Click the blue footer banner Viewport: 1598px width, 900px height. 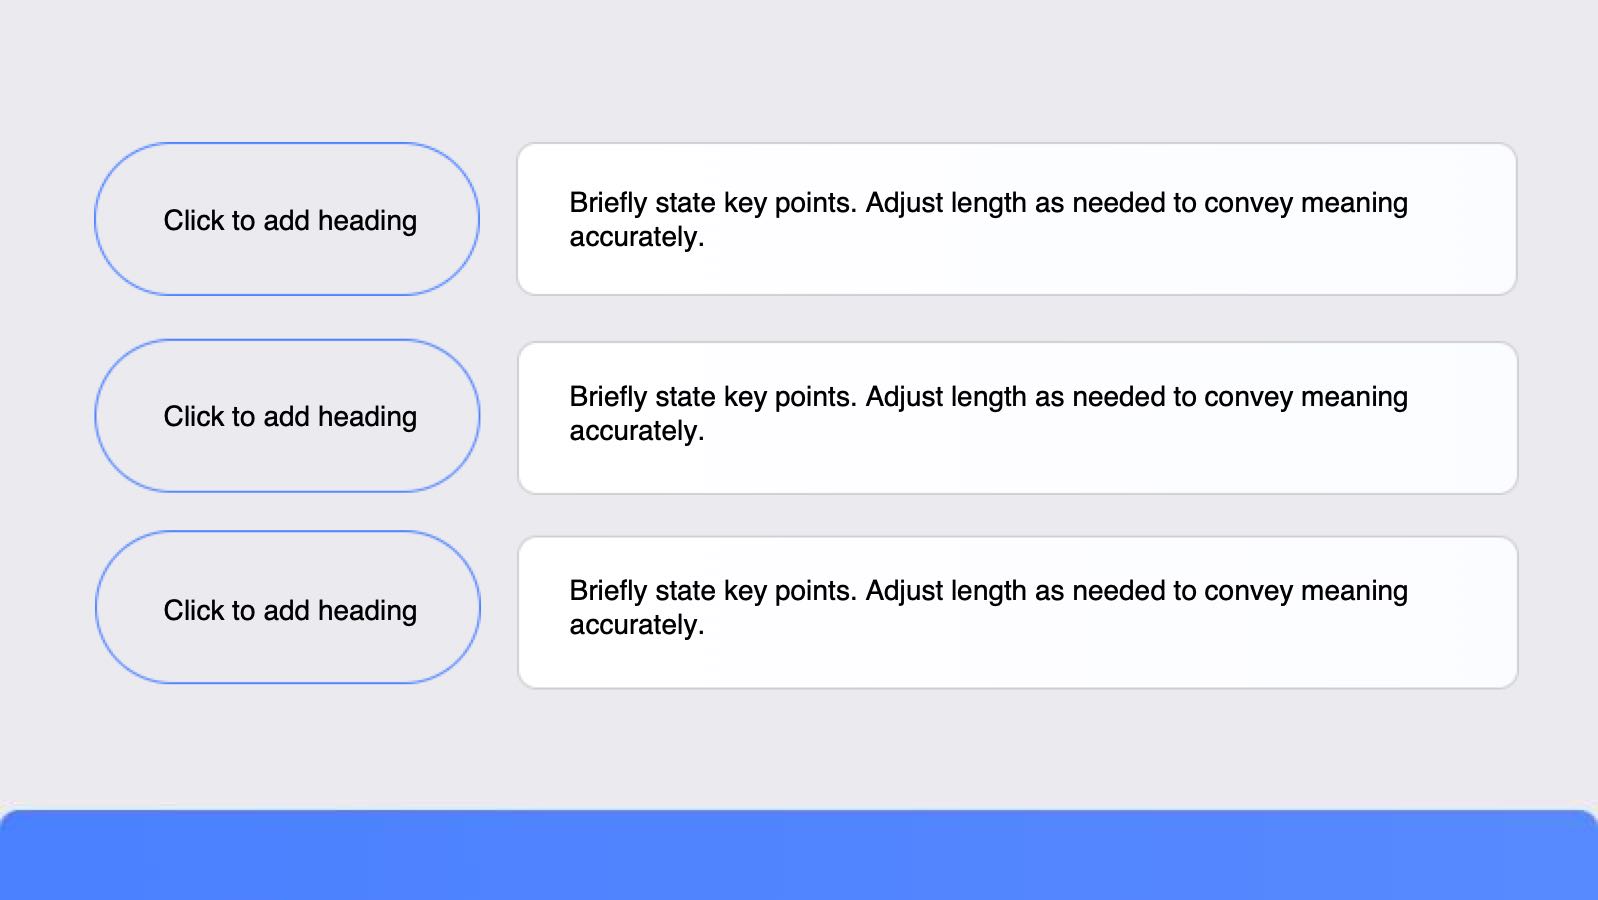point(798,856)
